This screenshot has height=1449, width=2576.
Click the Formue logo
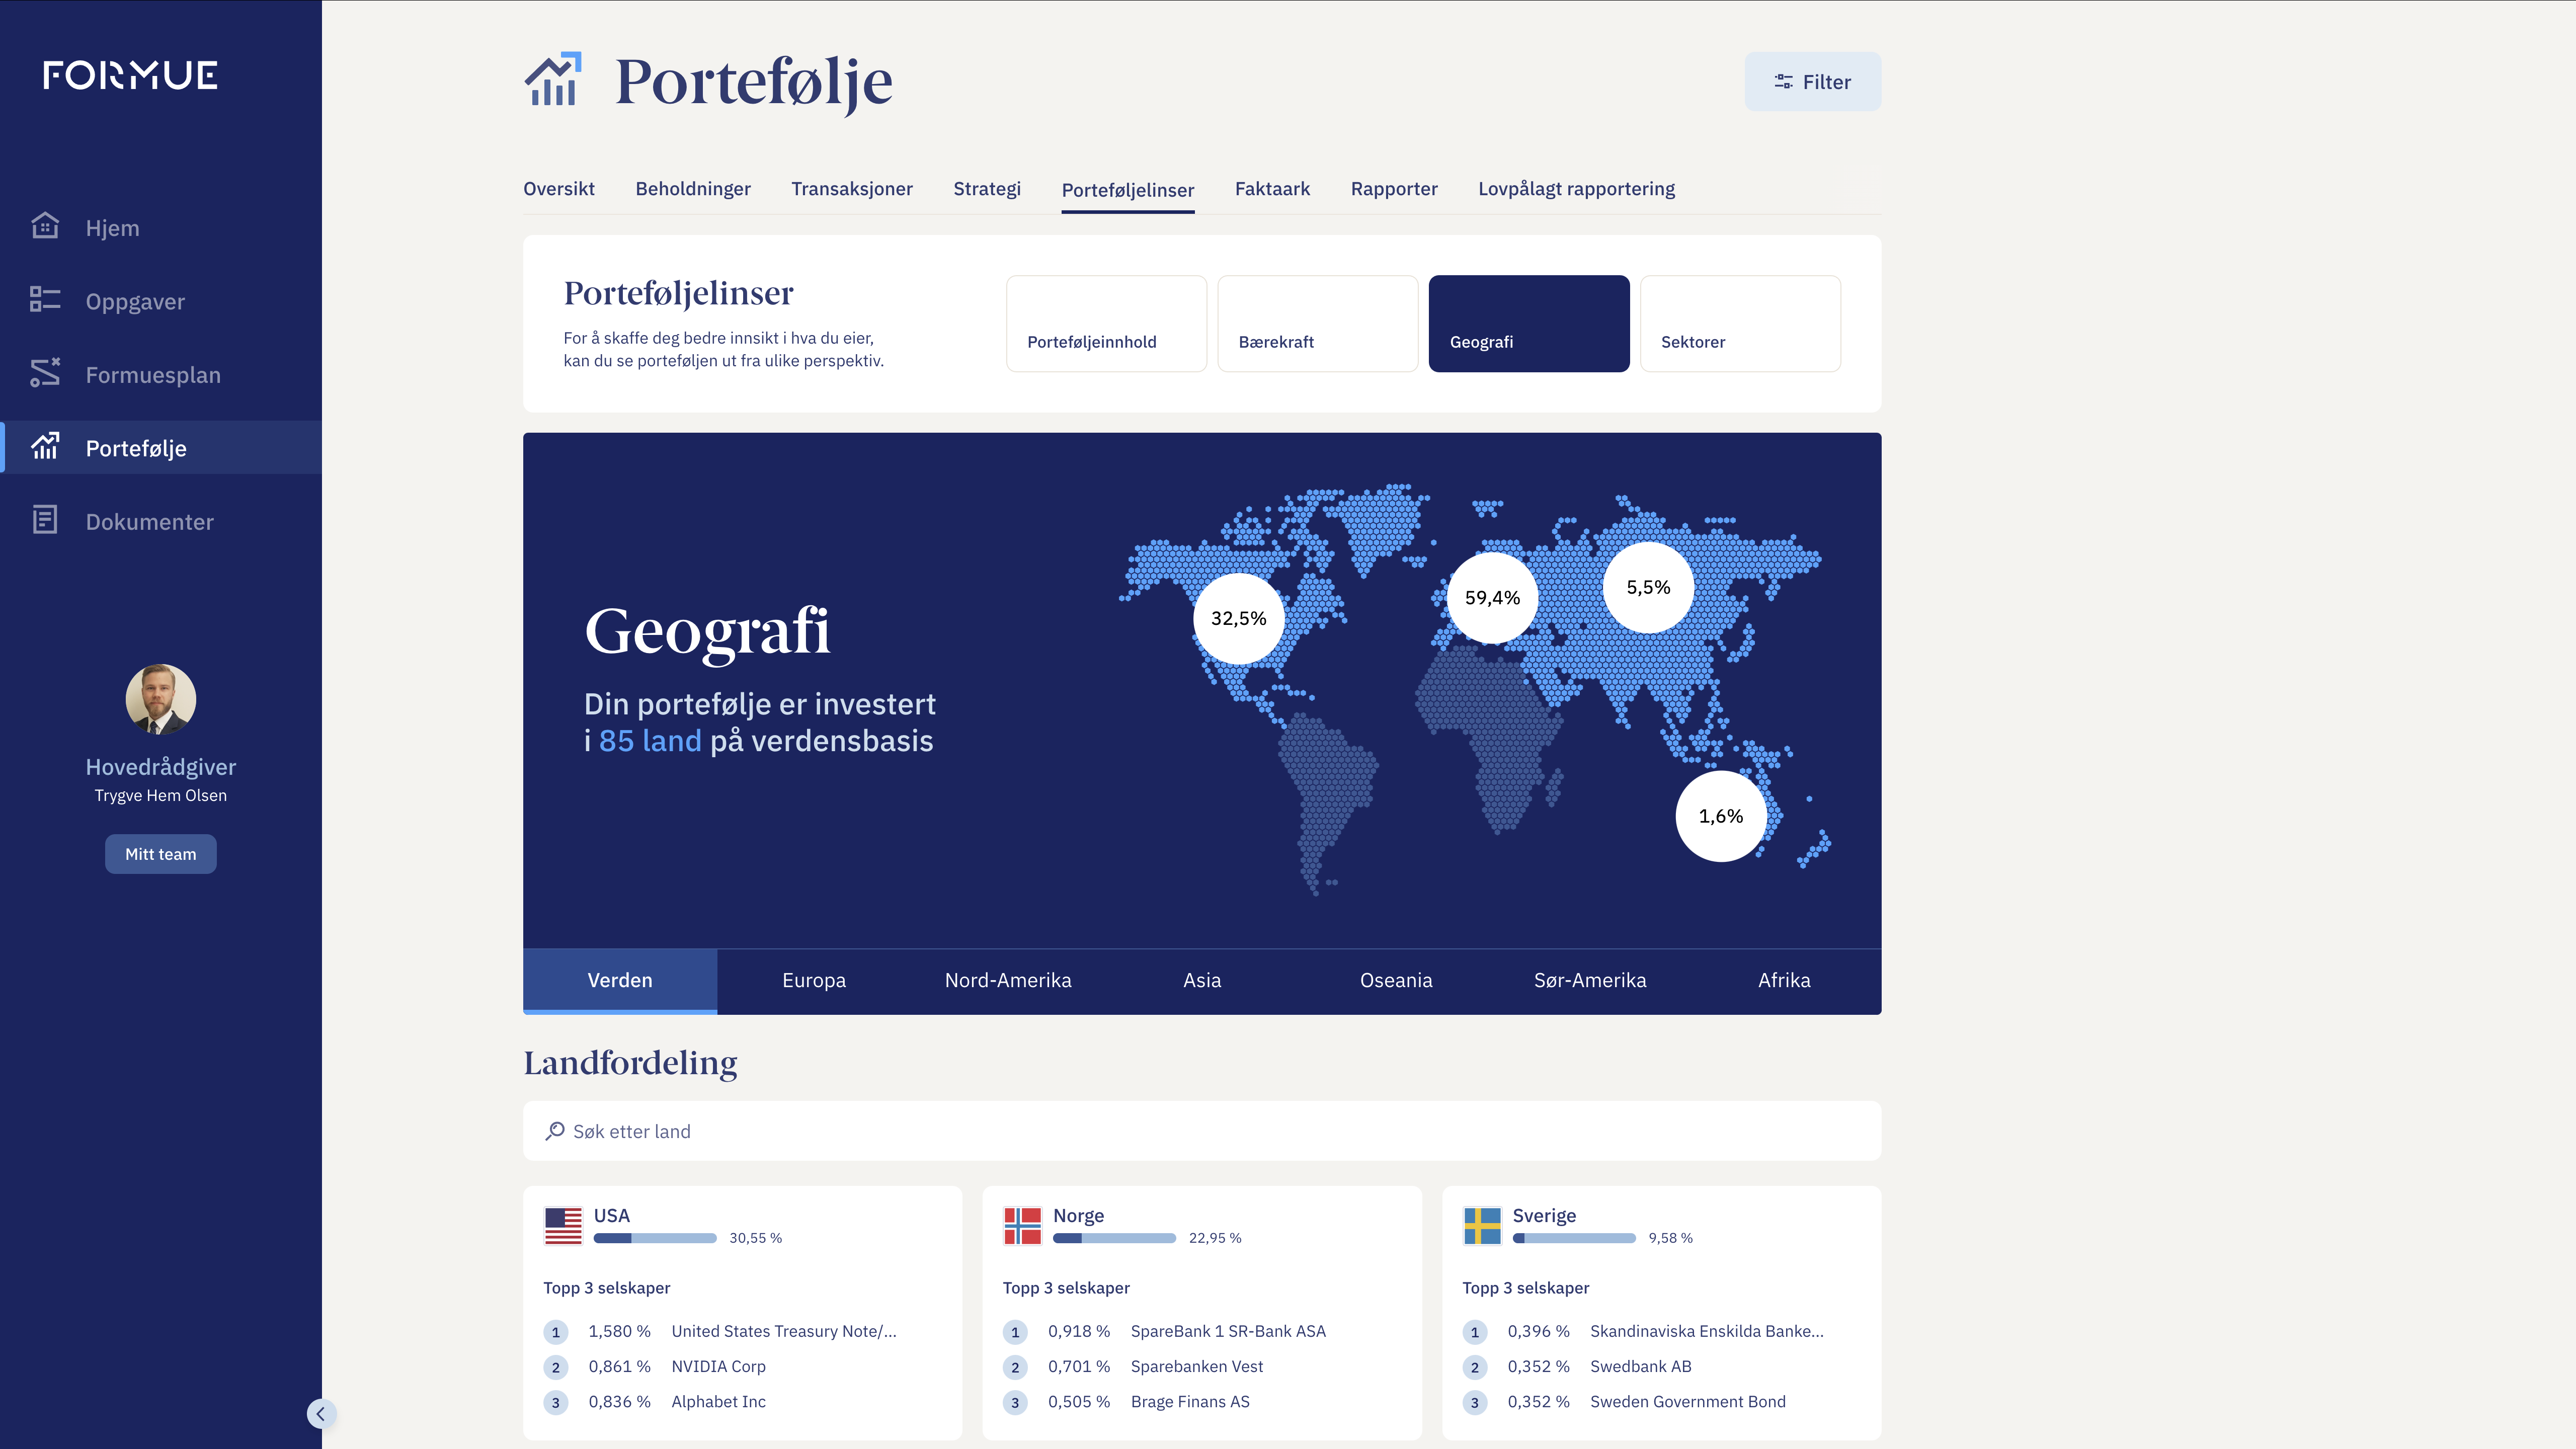point(130,75)
